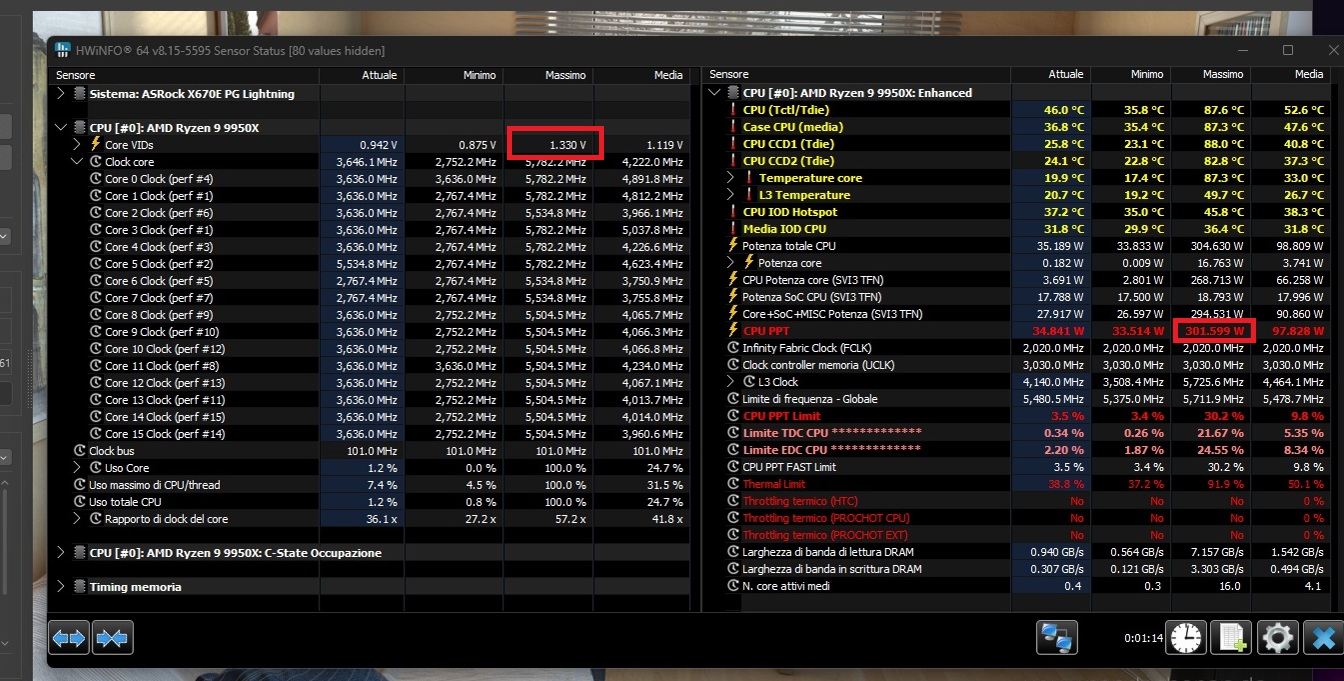Click thermometer icon of CPU IOD Hotspot
This screenshot has height=681, width=1344.
pos(732,212)
